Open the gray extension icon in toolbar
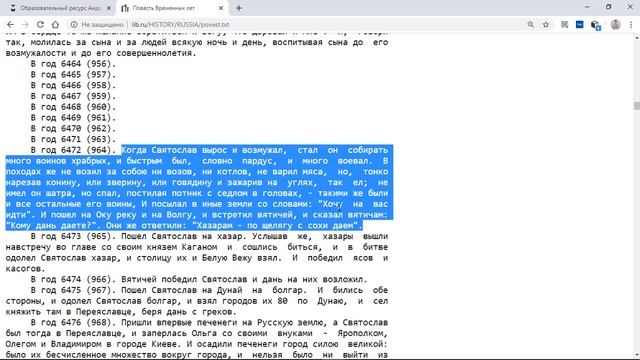640x360 pixels. click(564, 24)
